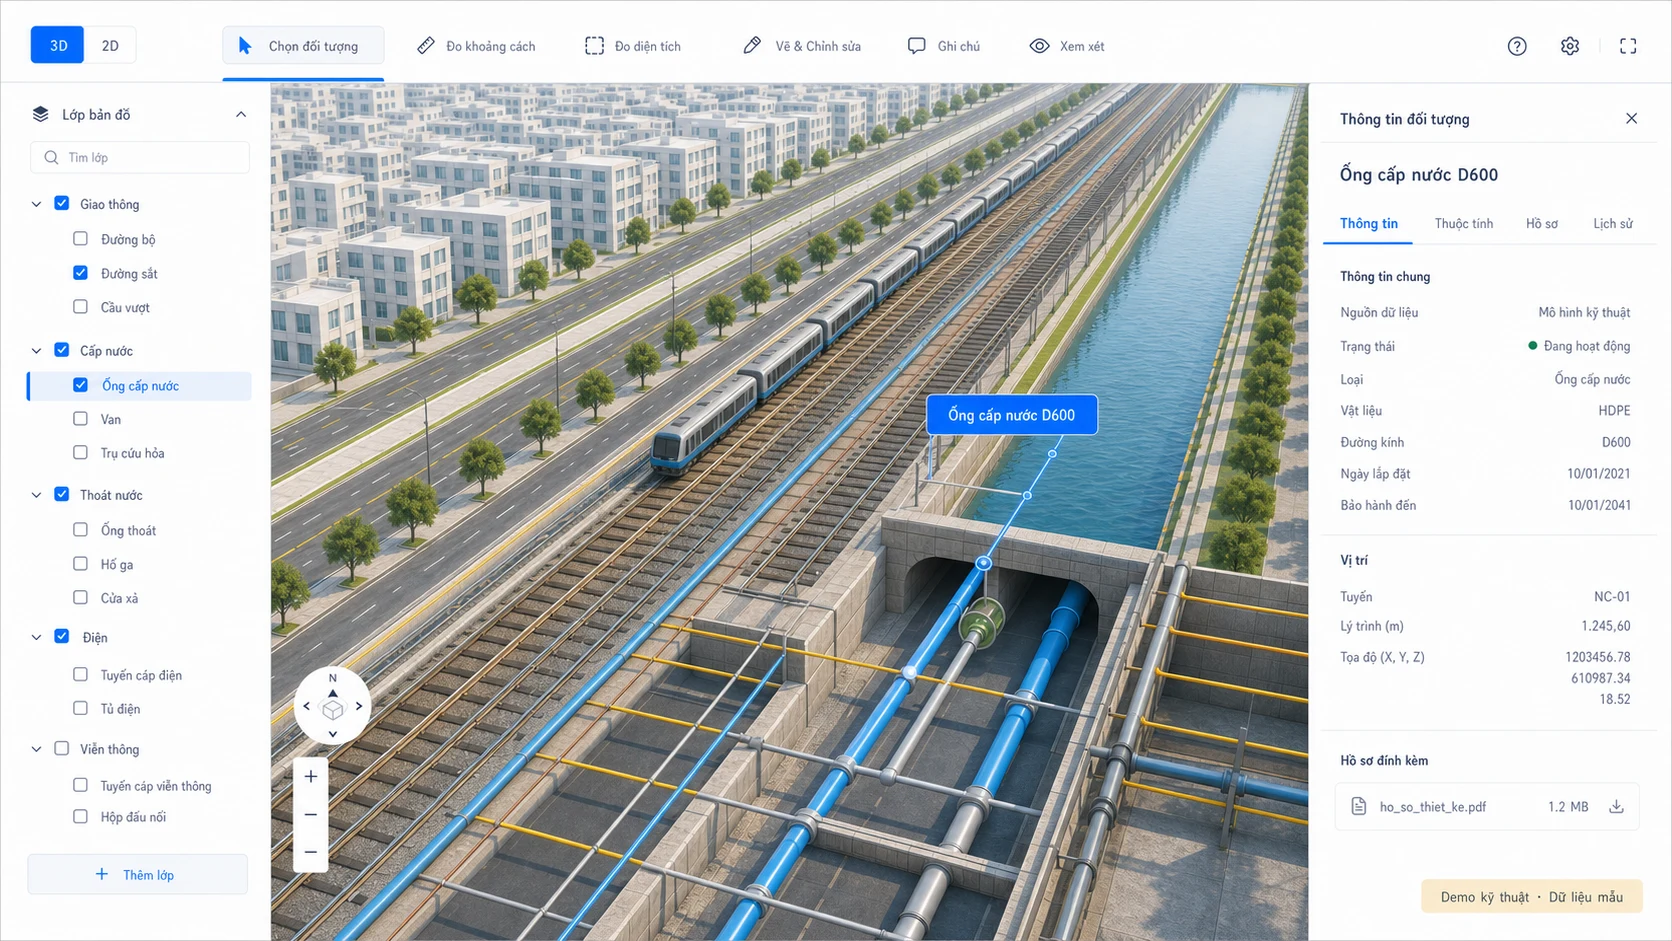Disable Đường sắt layer
The image size is (1672, 941).
pos(81,272)
